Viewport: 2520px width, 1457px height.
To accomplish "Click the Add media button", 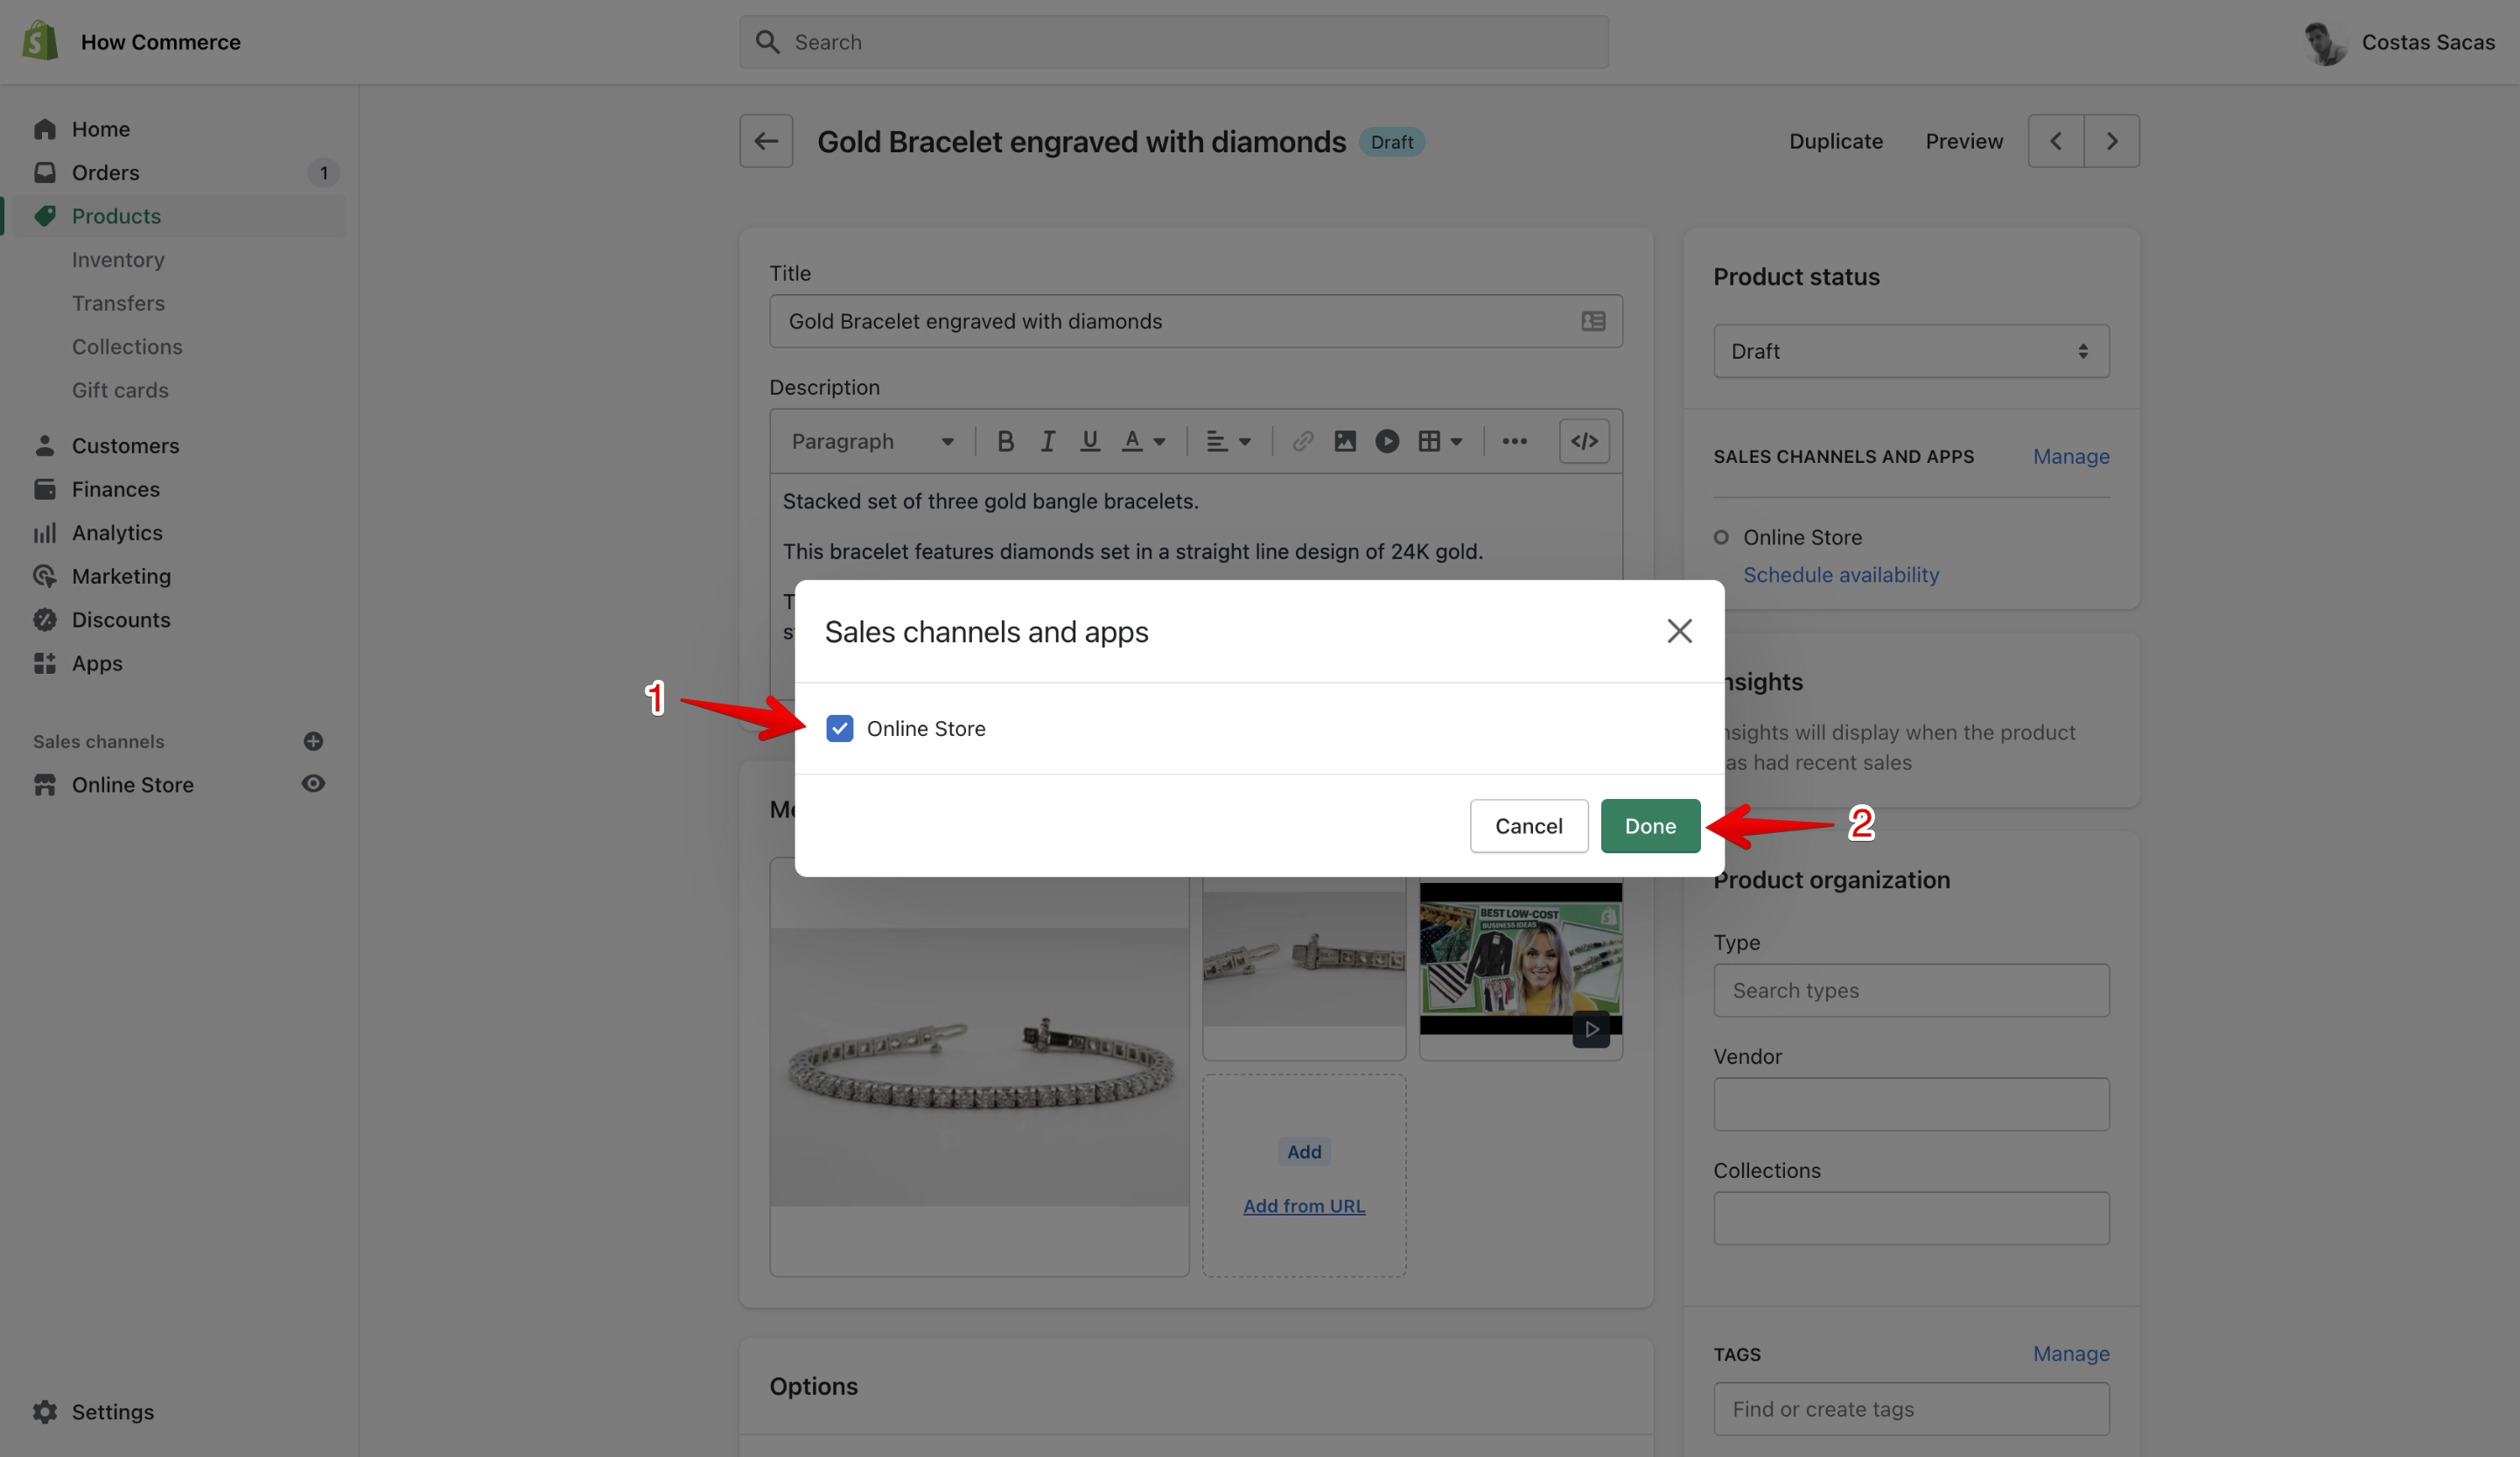I will pyautogui.click(x=1304, y=1151).
